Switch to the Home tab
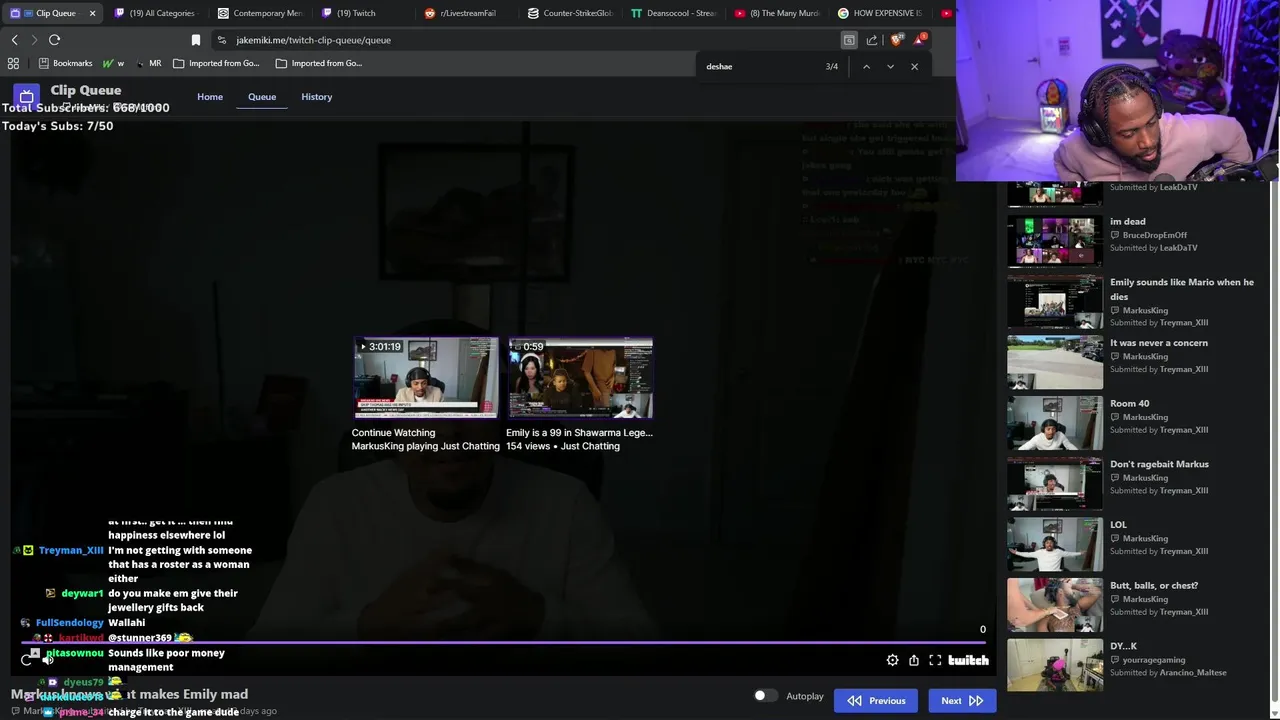The width and height of the screenshot is (1280, 720). pos(210,97)
